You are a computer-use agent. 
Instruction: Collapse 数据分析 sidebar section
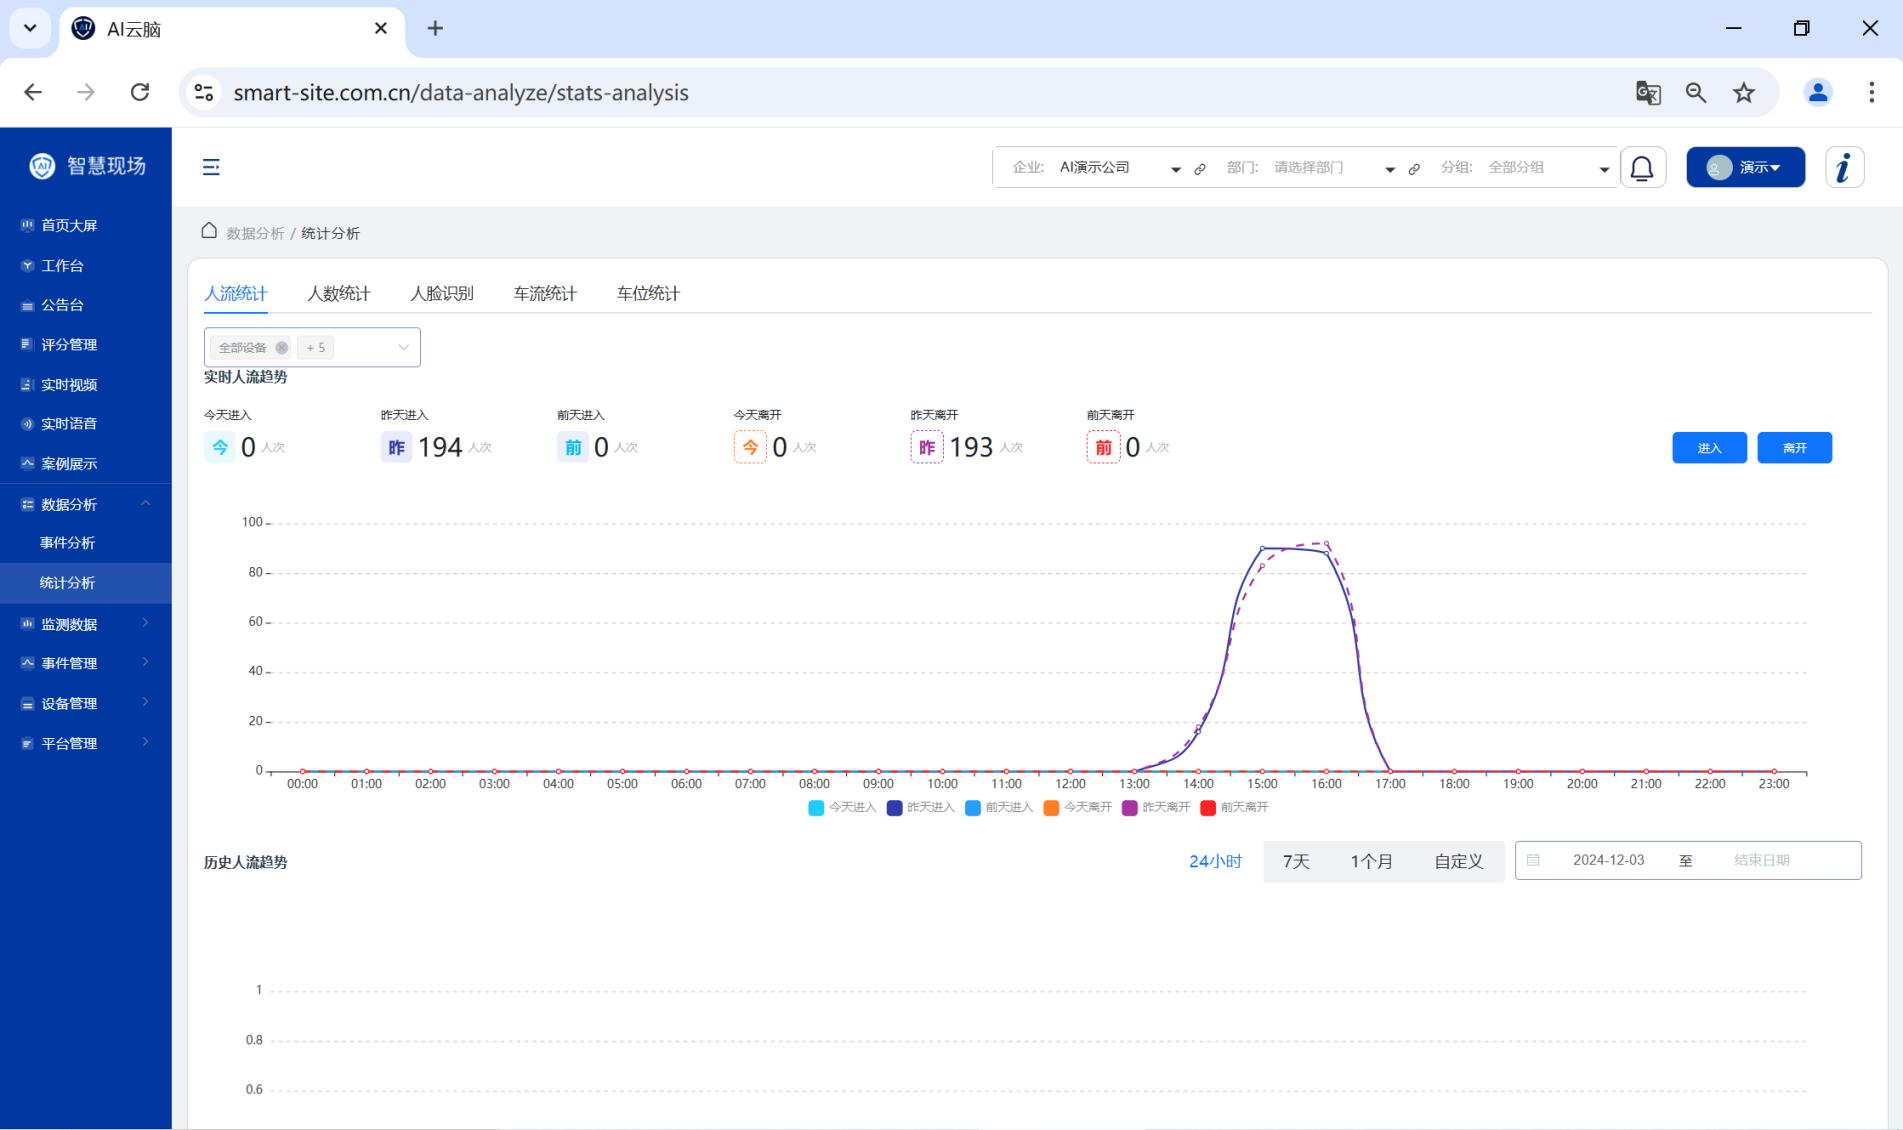86,504
